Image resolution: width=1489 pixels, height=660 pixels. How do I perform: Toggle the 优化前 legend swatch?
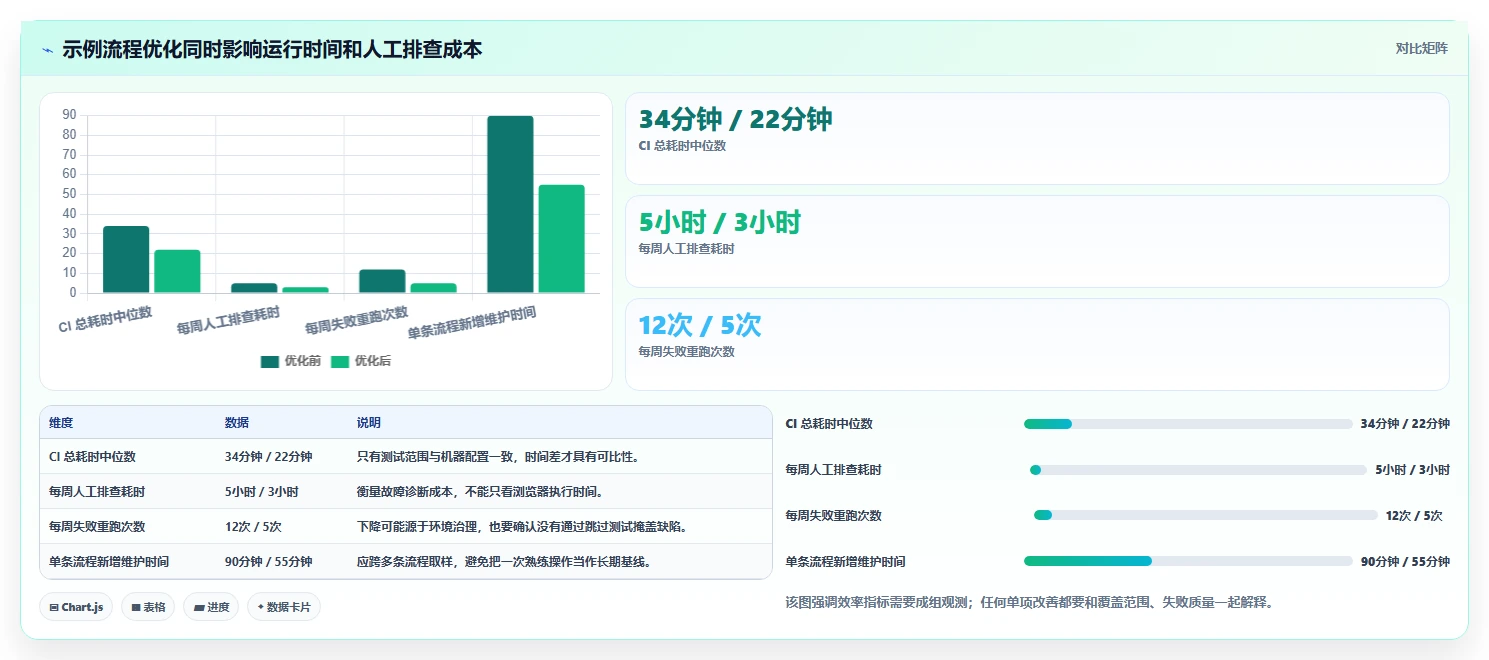(270, 361)
